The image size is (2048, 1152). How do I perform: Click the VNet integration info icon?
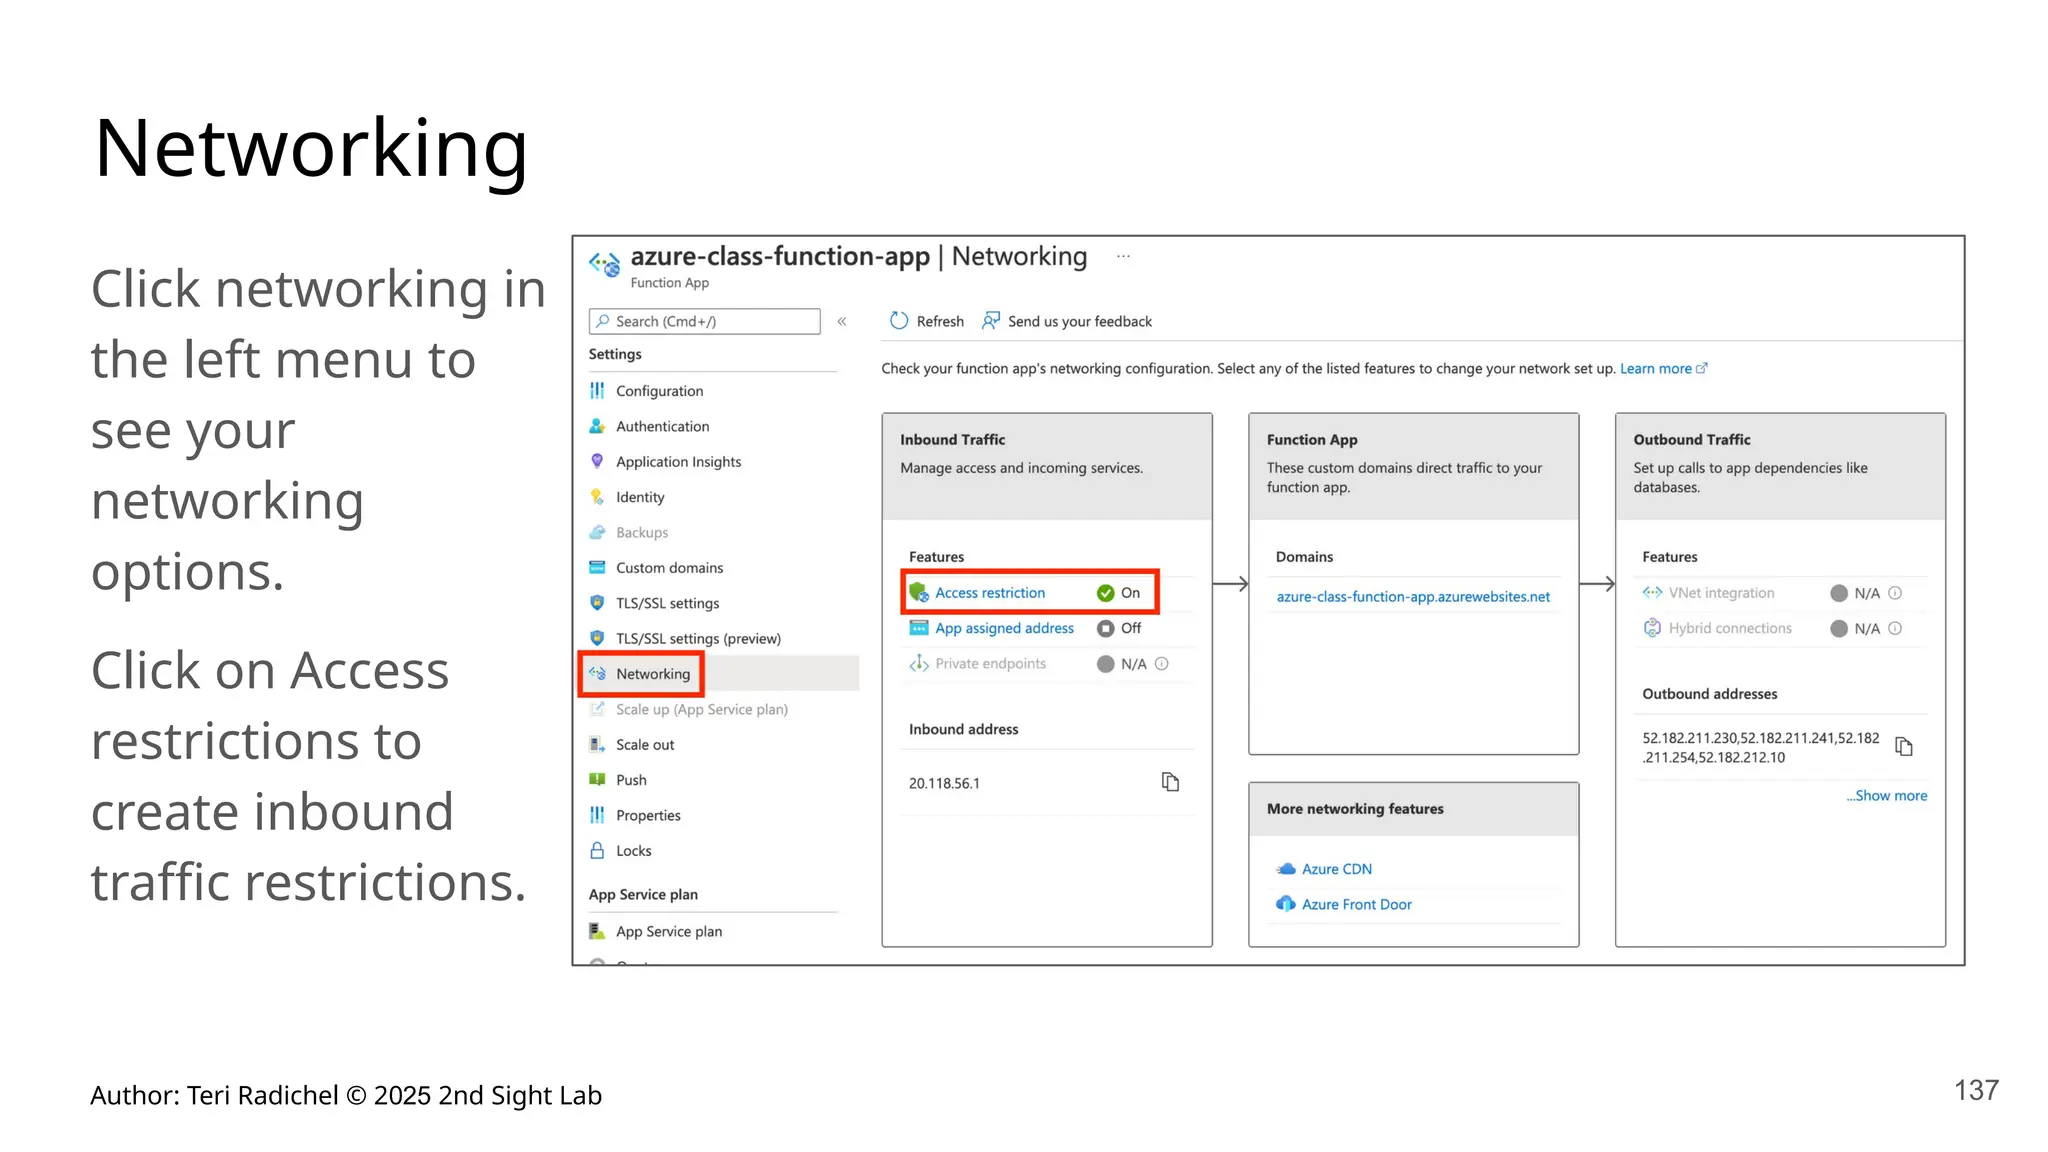pyautogui.click(x=1895, y=593)
